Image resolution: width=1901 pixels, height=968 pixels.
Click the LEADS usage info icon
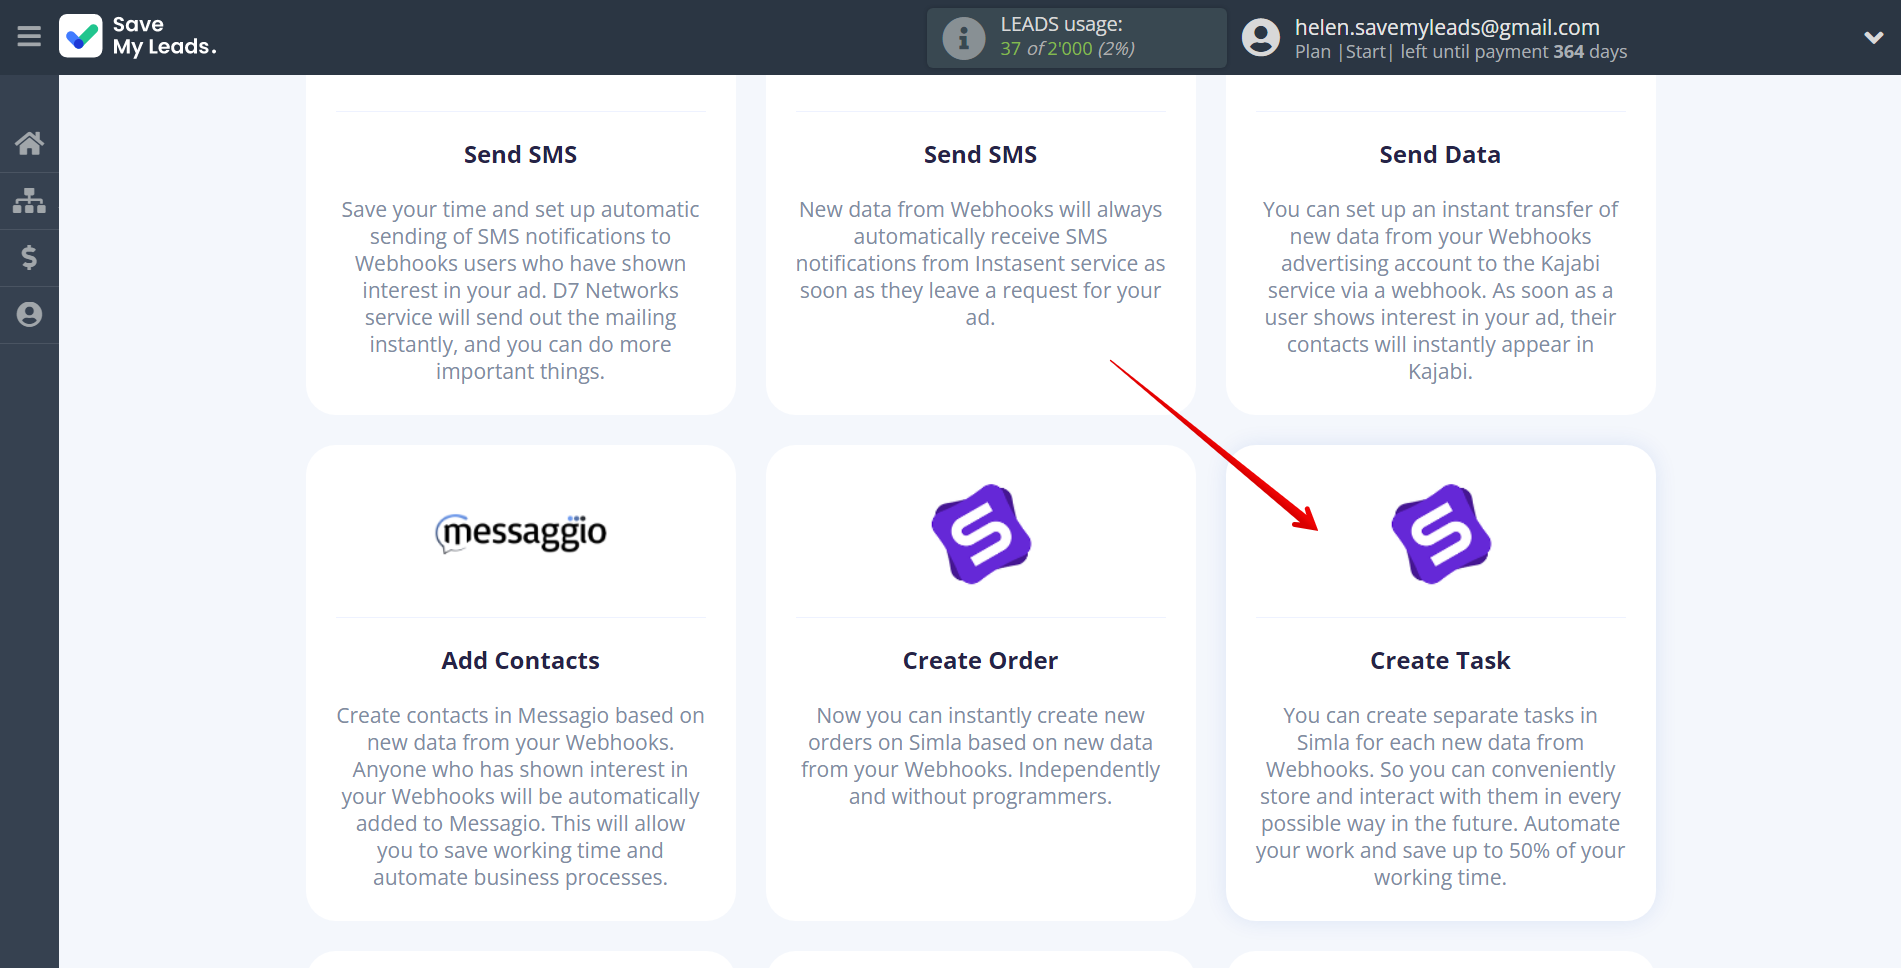pyautogui.click(x=964, y=38)
